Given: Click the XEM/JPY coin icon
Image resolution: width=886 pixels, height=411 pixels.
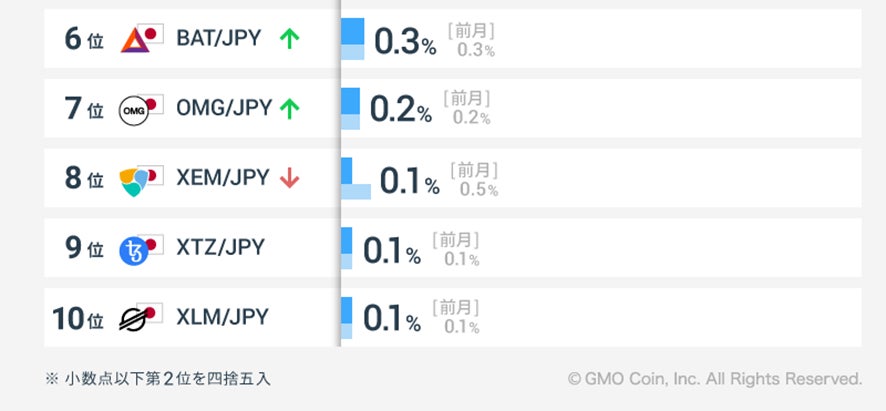Looking at the screenshot, I should point(140,180).
